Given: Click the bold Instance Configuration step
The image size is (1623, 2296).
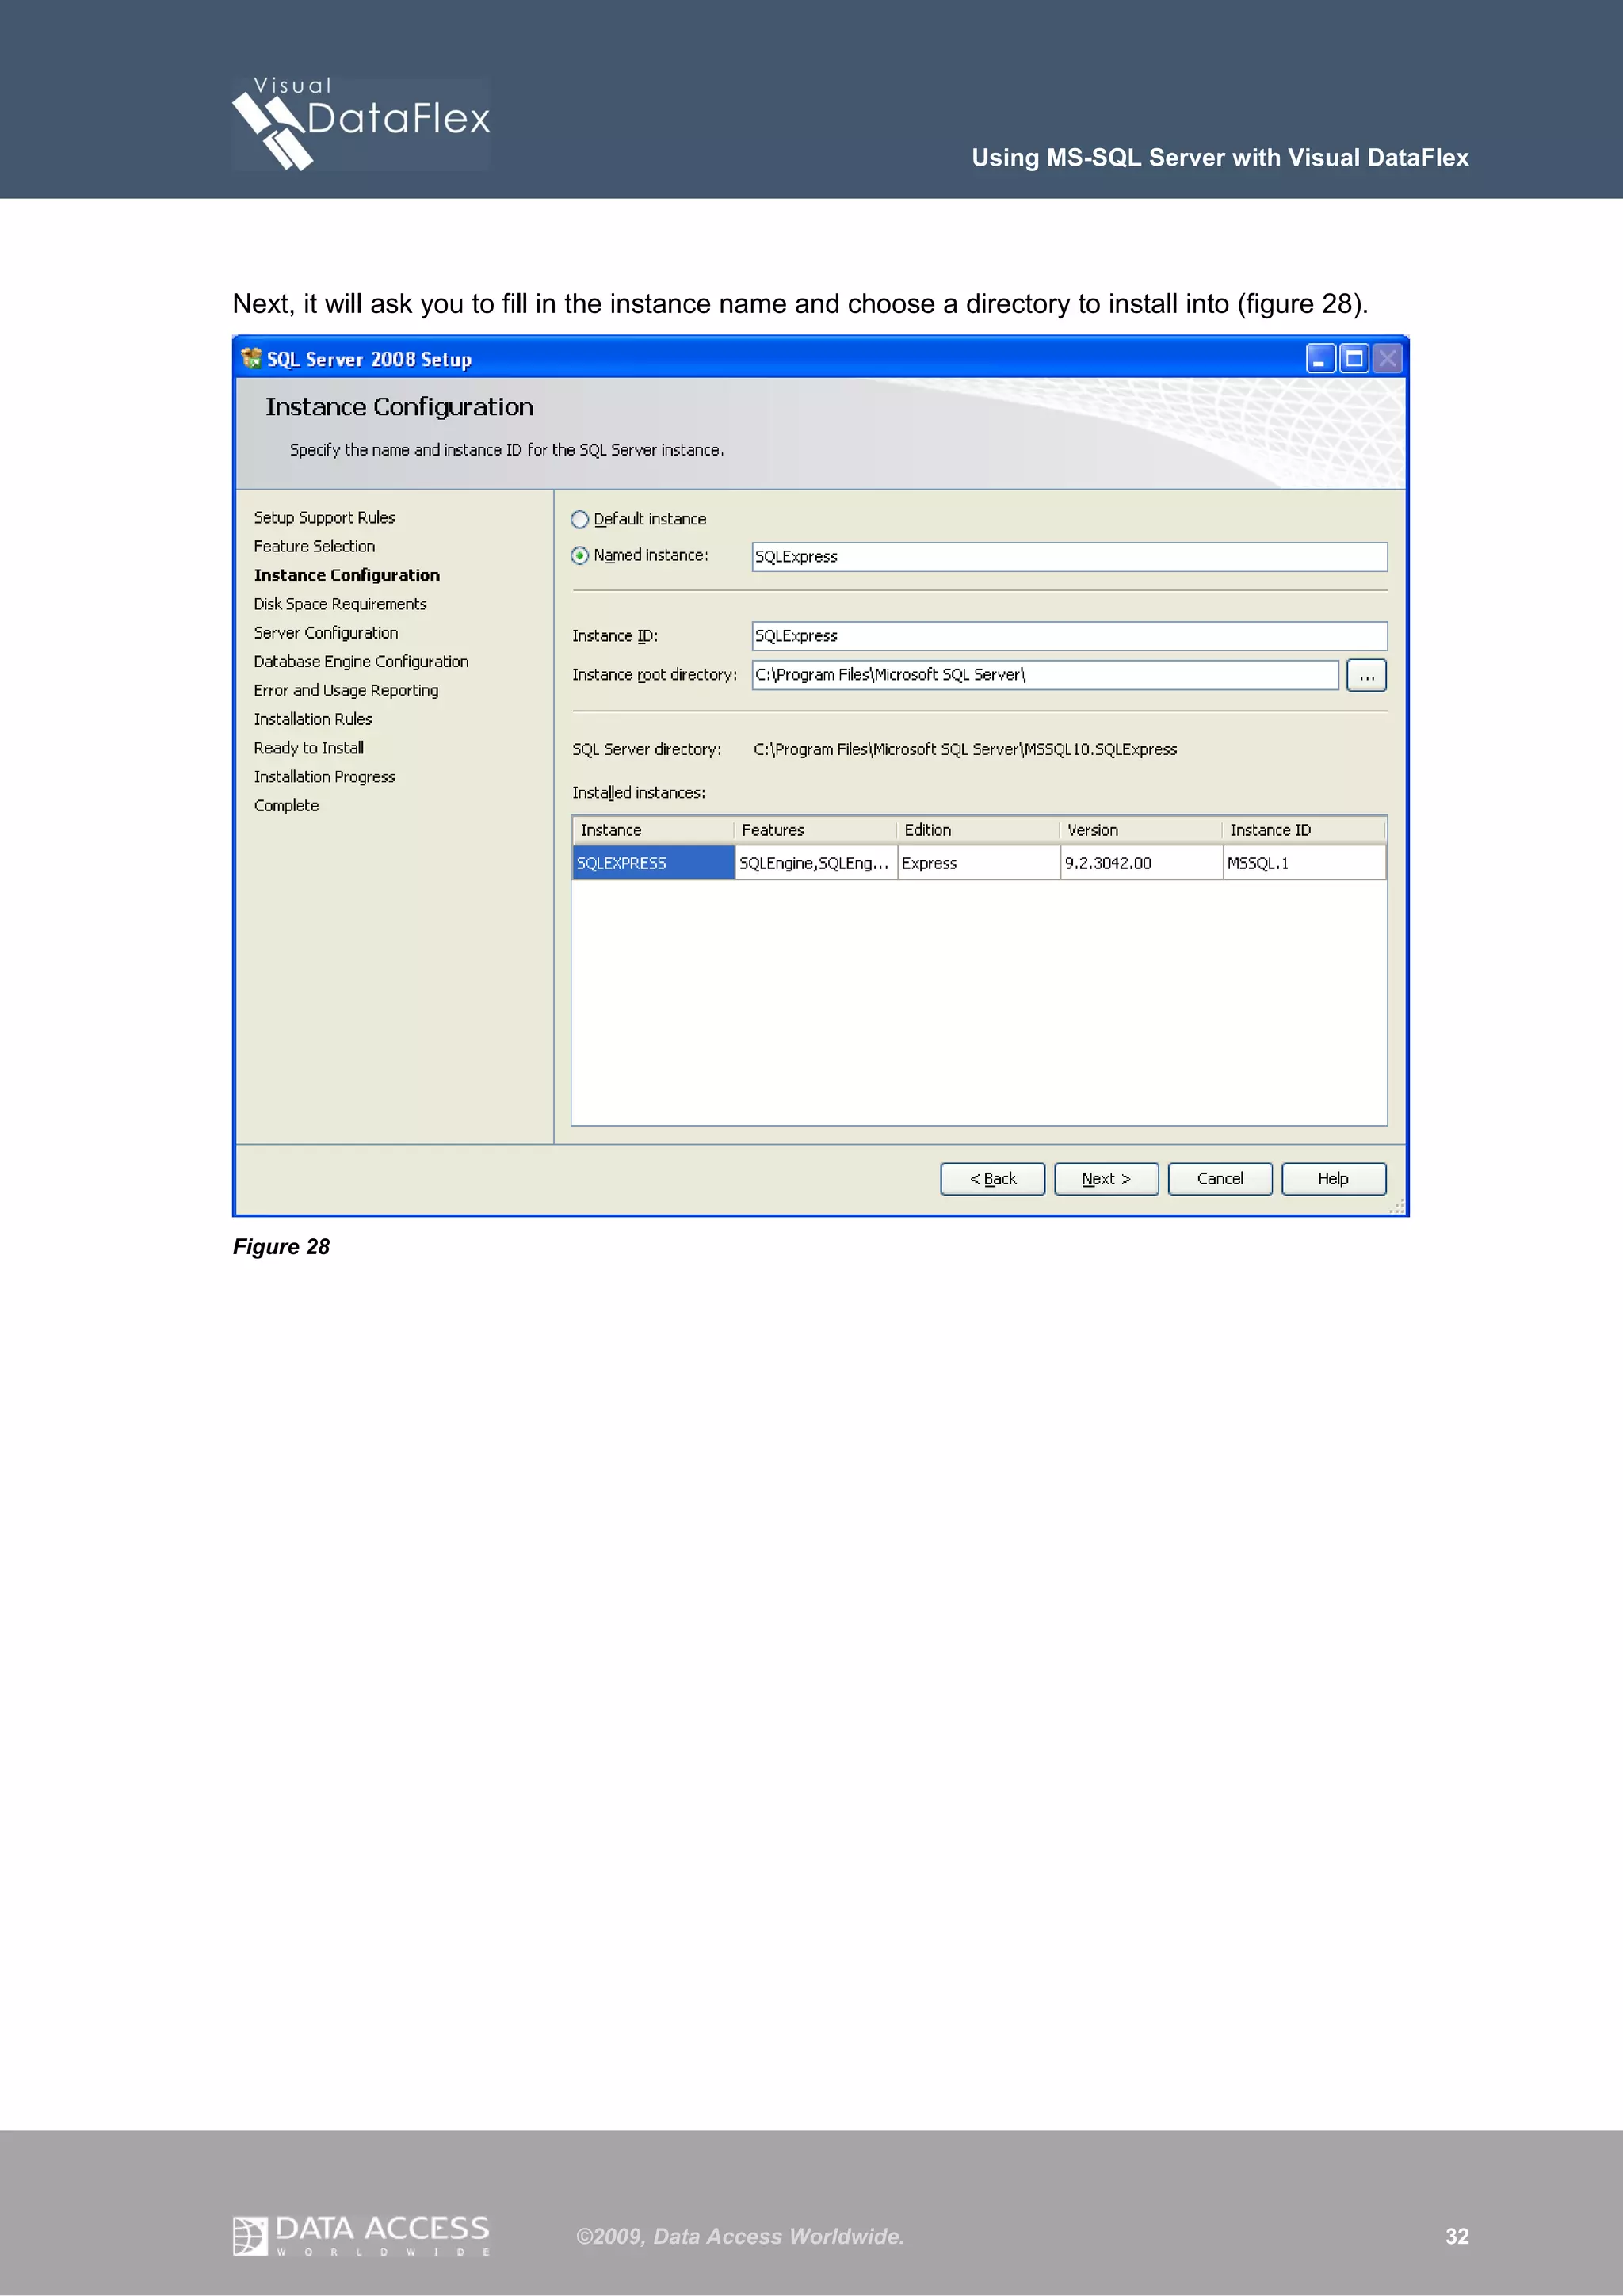Looking at the screenshot, I should 346,575.
